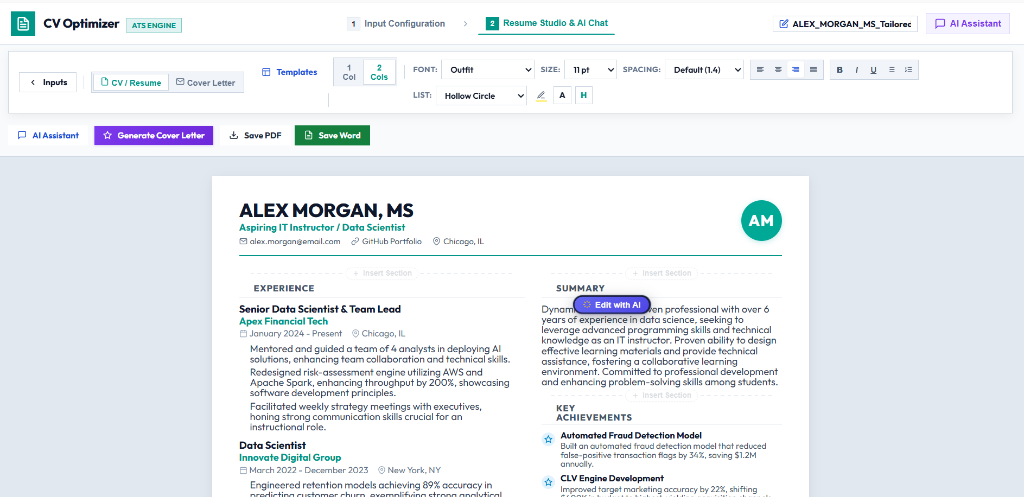Click the email envelope icon in resume header
This screenshot has width=1024, height=497.
point(244,241)
